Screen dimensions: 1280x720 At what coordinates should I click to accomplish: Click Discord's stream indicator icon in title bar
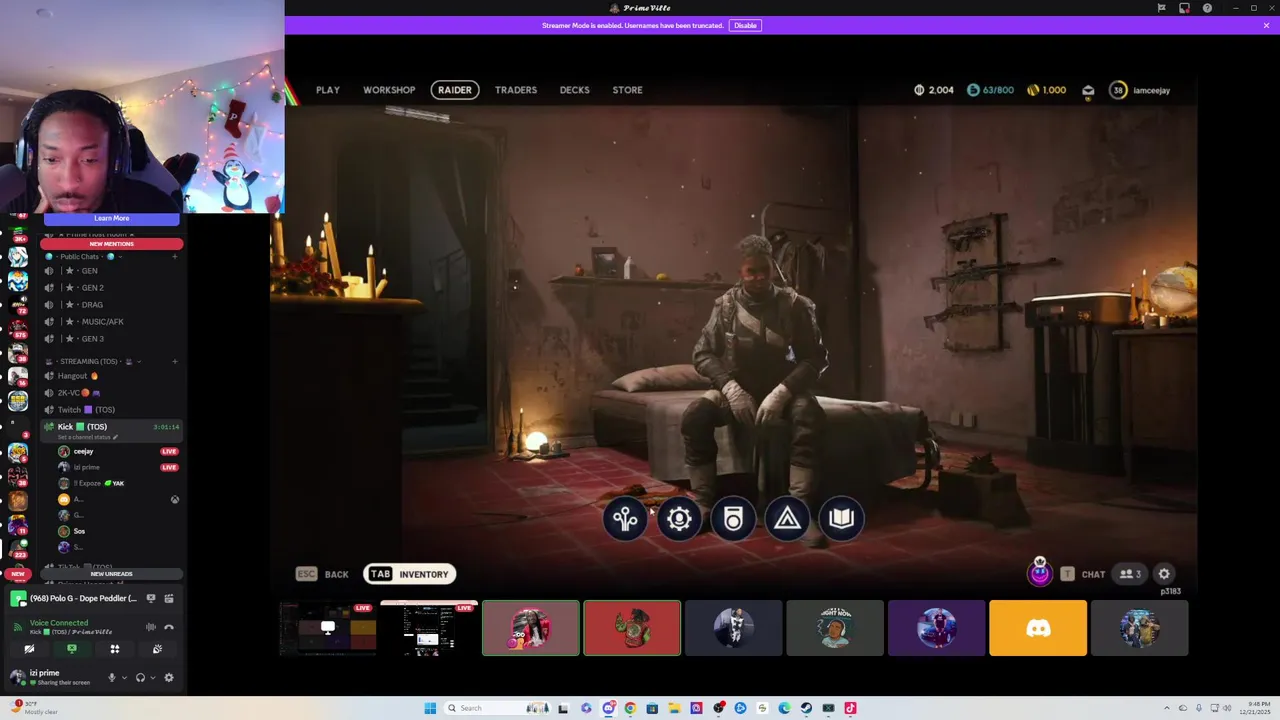[x=1184, y=8]
